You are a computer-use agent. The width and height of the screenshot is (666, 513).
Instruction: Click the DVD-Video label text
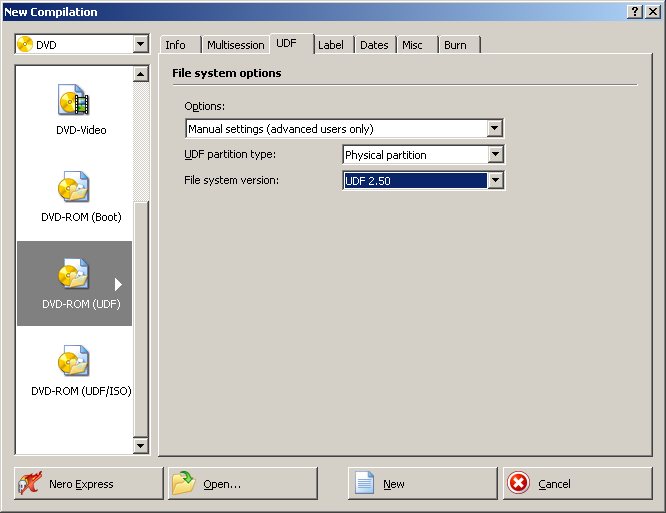pyautogui.click(x=81, y=130)
